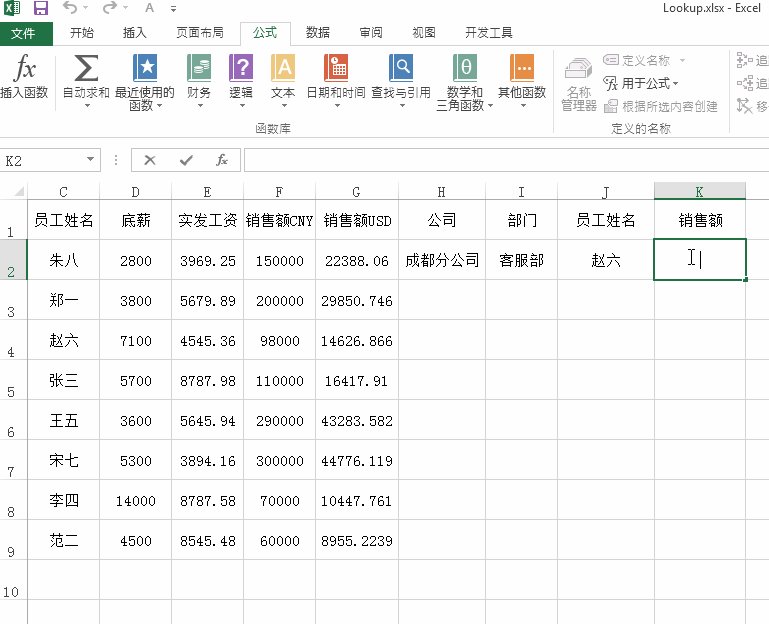Select cell with name 范二
Image resolution: width=769 pixels, height=624 pixels.
pyautogui.click(x=63, y=541)
